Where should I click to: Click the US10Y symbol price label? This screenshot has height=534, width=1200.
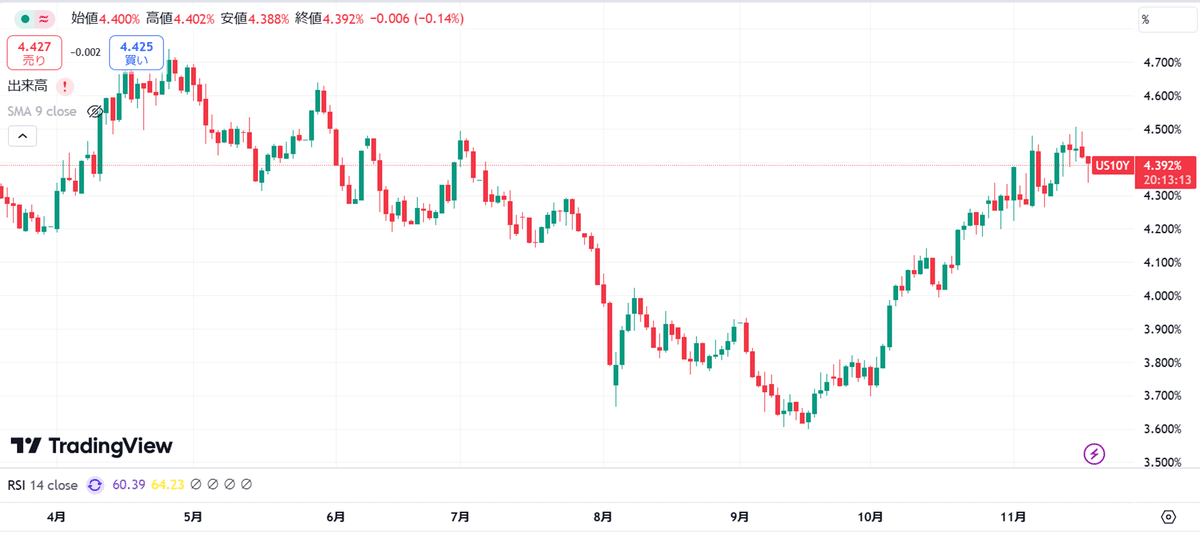pos(1111,166)
